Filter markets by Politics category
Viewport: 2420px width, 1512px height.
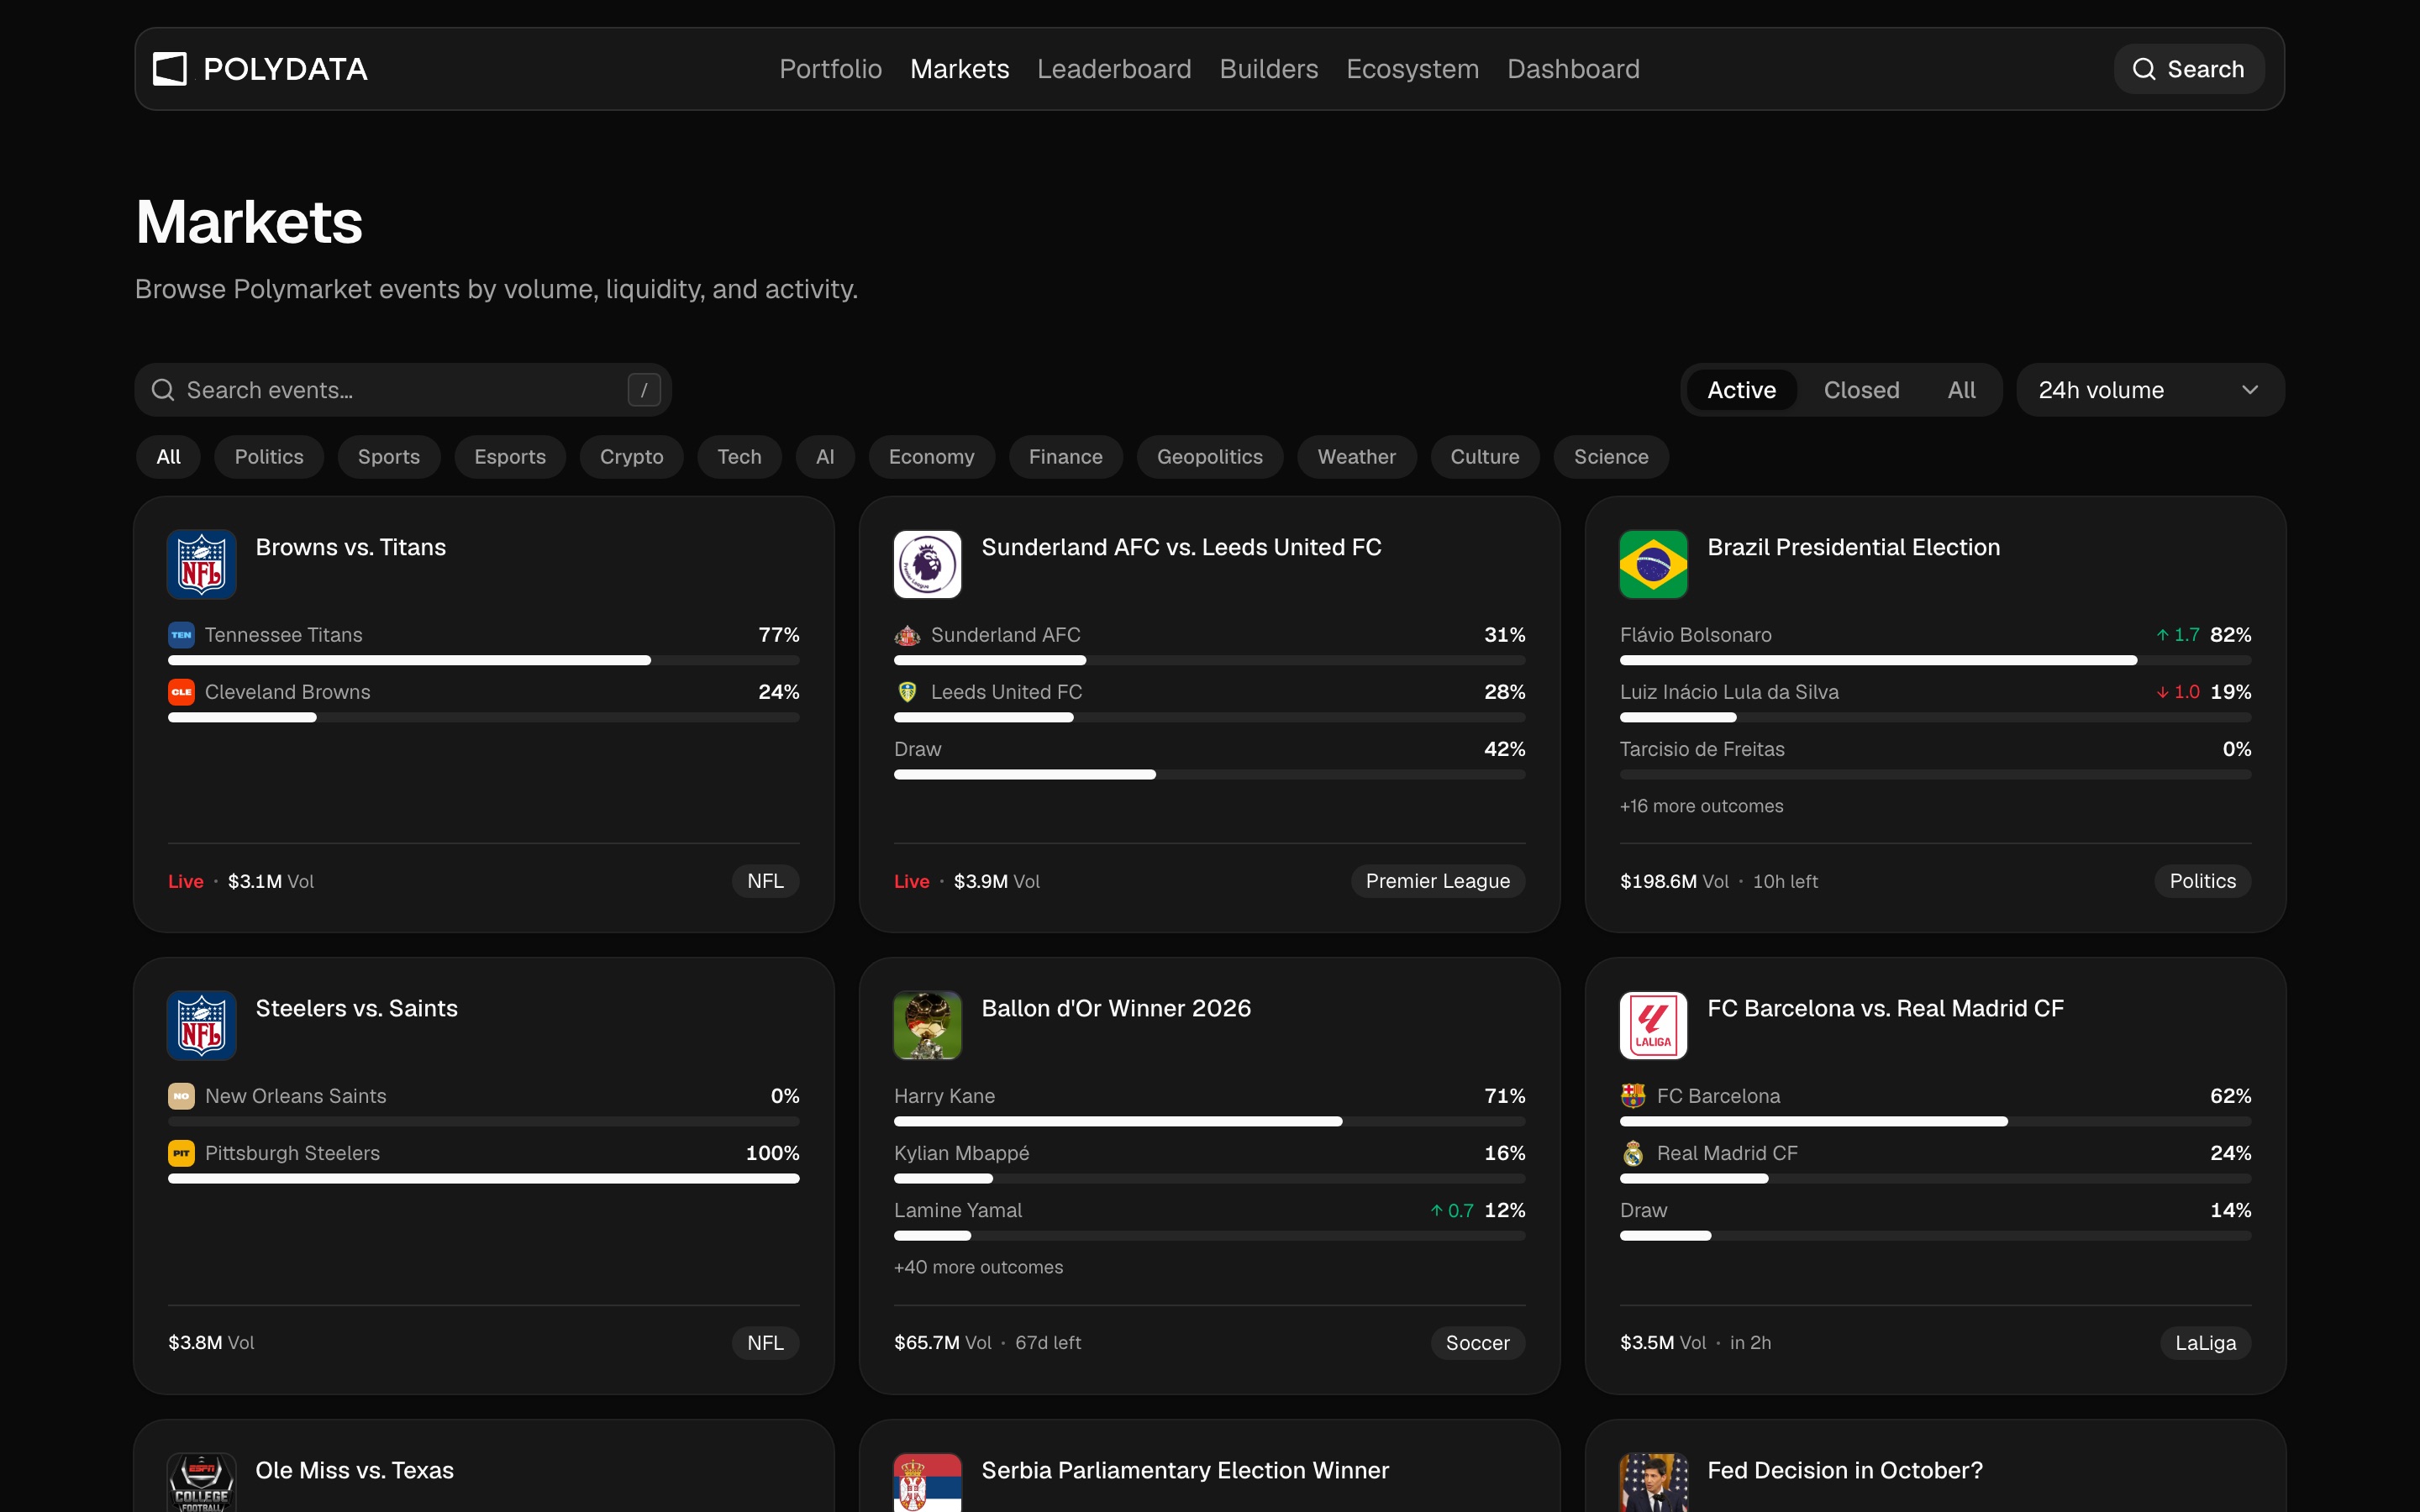[269, 457]
